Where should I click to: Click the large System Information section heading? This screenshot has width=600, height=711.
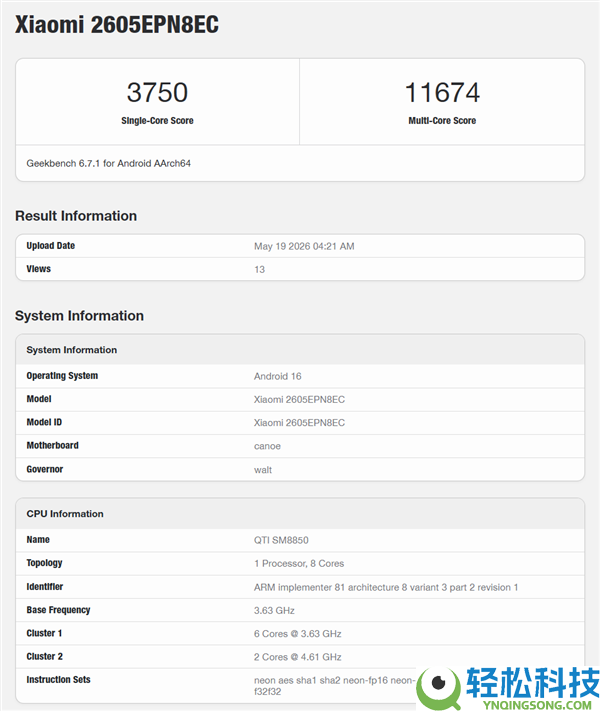coord(79,316)
